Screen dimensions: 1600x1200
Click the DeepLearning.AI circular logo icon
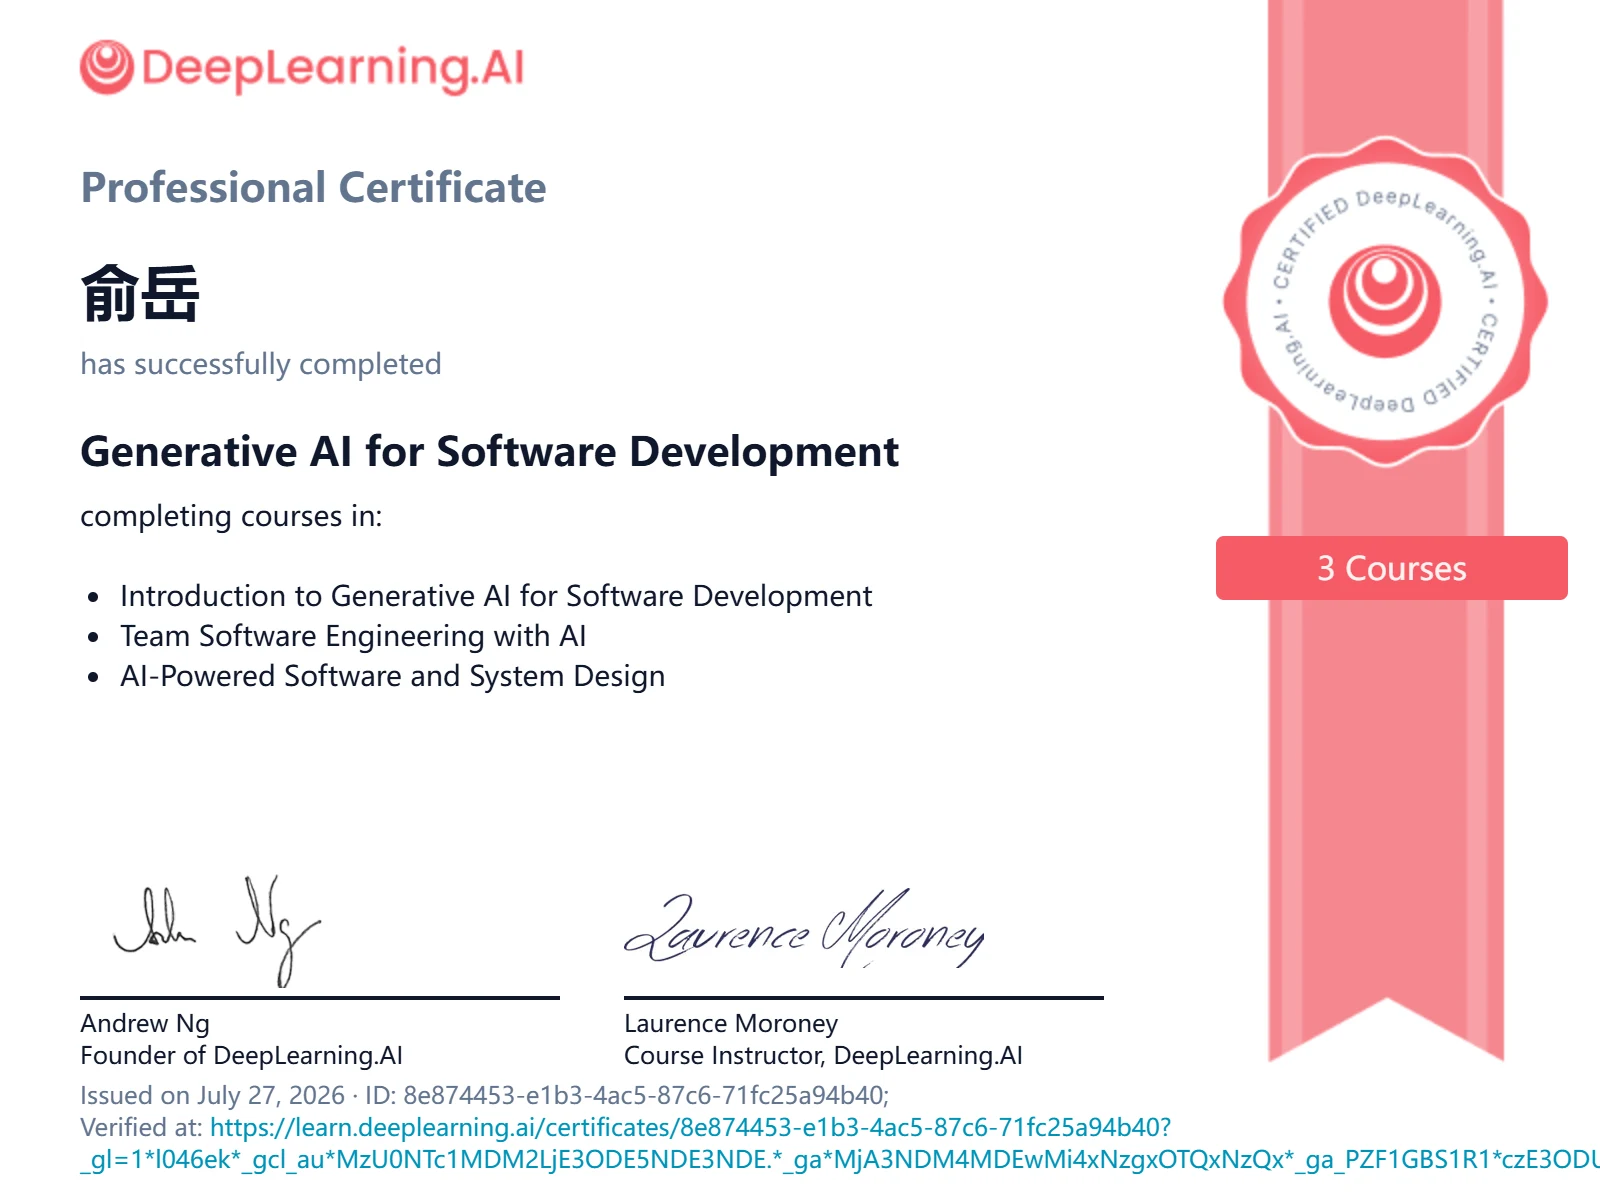tap(106, 67)
